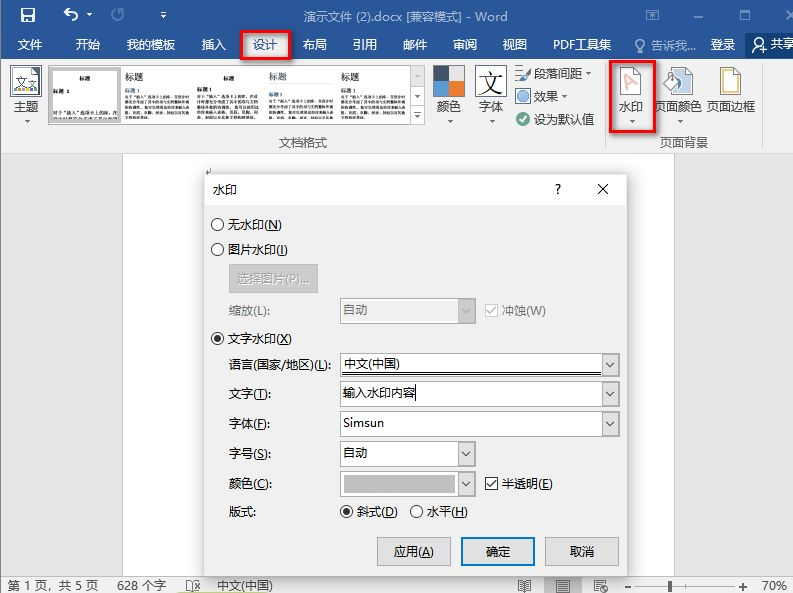Switch to the 审阅 review tab

[x=465, y=45]
